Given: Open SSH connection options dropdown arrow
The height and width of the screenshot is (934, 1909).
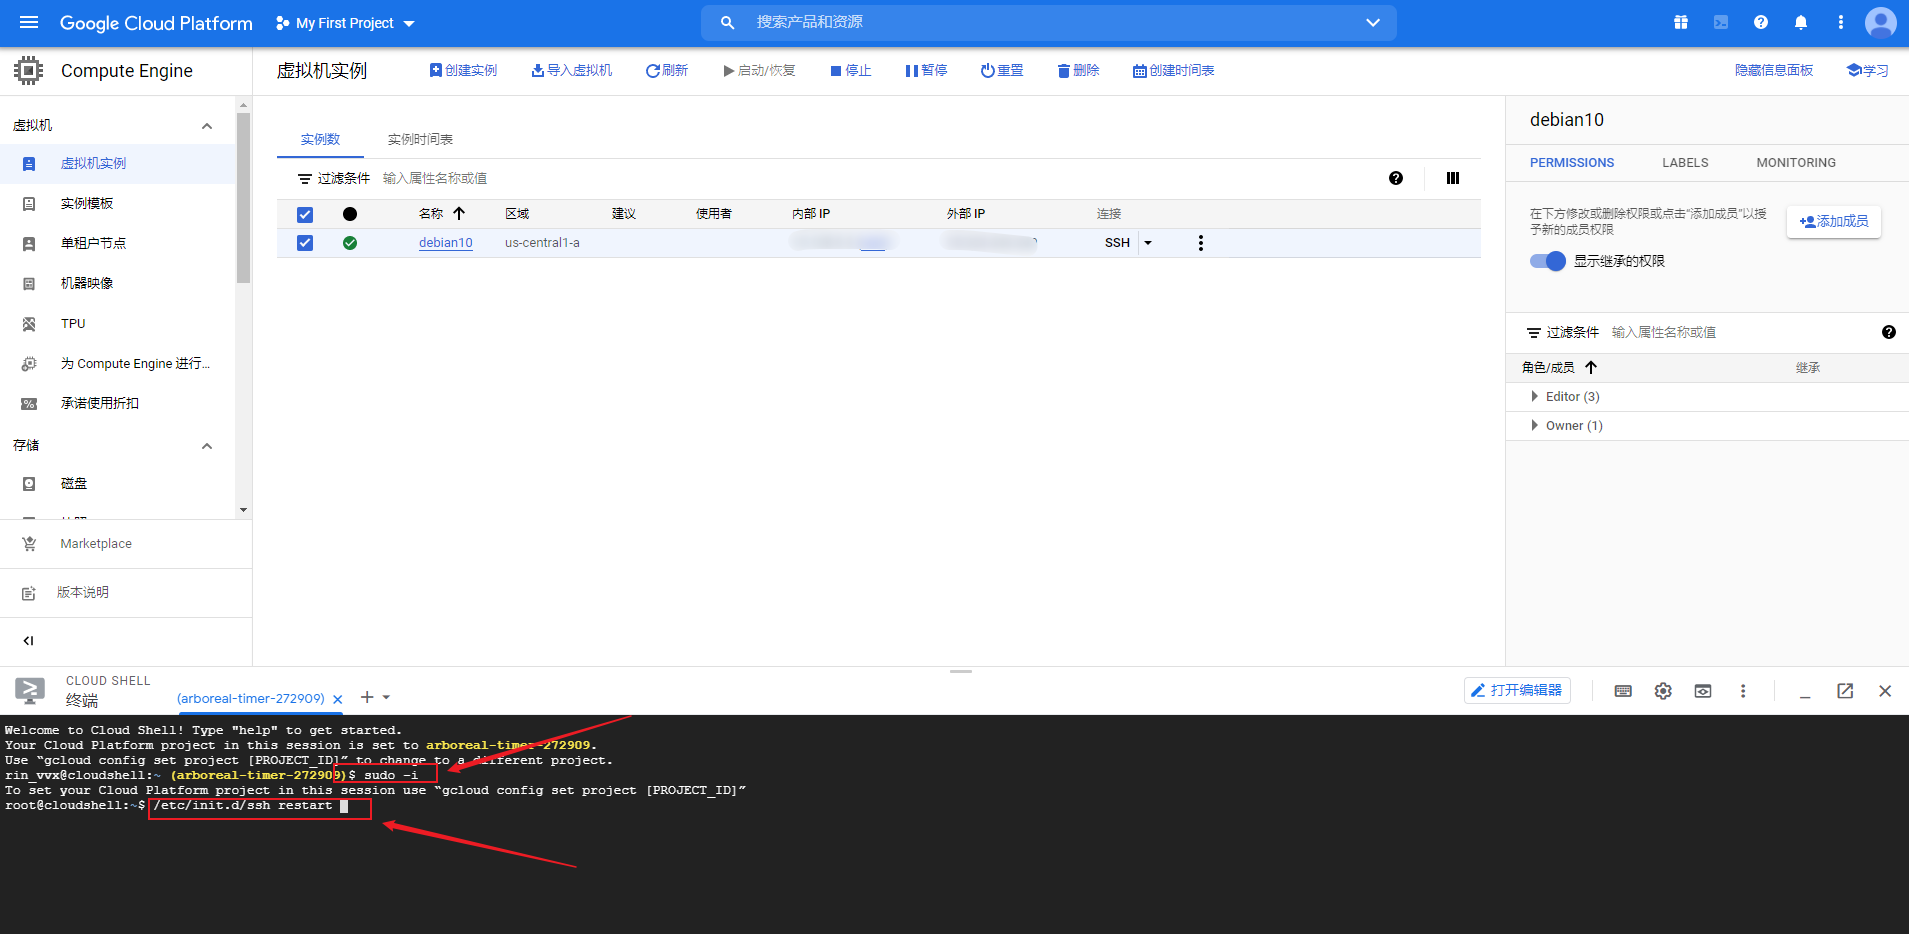Looking at the screenshot, I should tap(1148, 243).
